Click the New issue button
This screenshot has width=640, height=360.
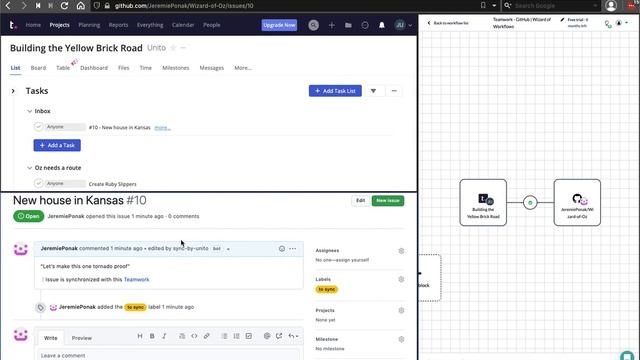tap(388, 200)
